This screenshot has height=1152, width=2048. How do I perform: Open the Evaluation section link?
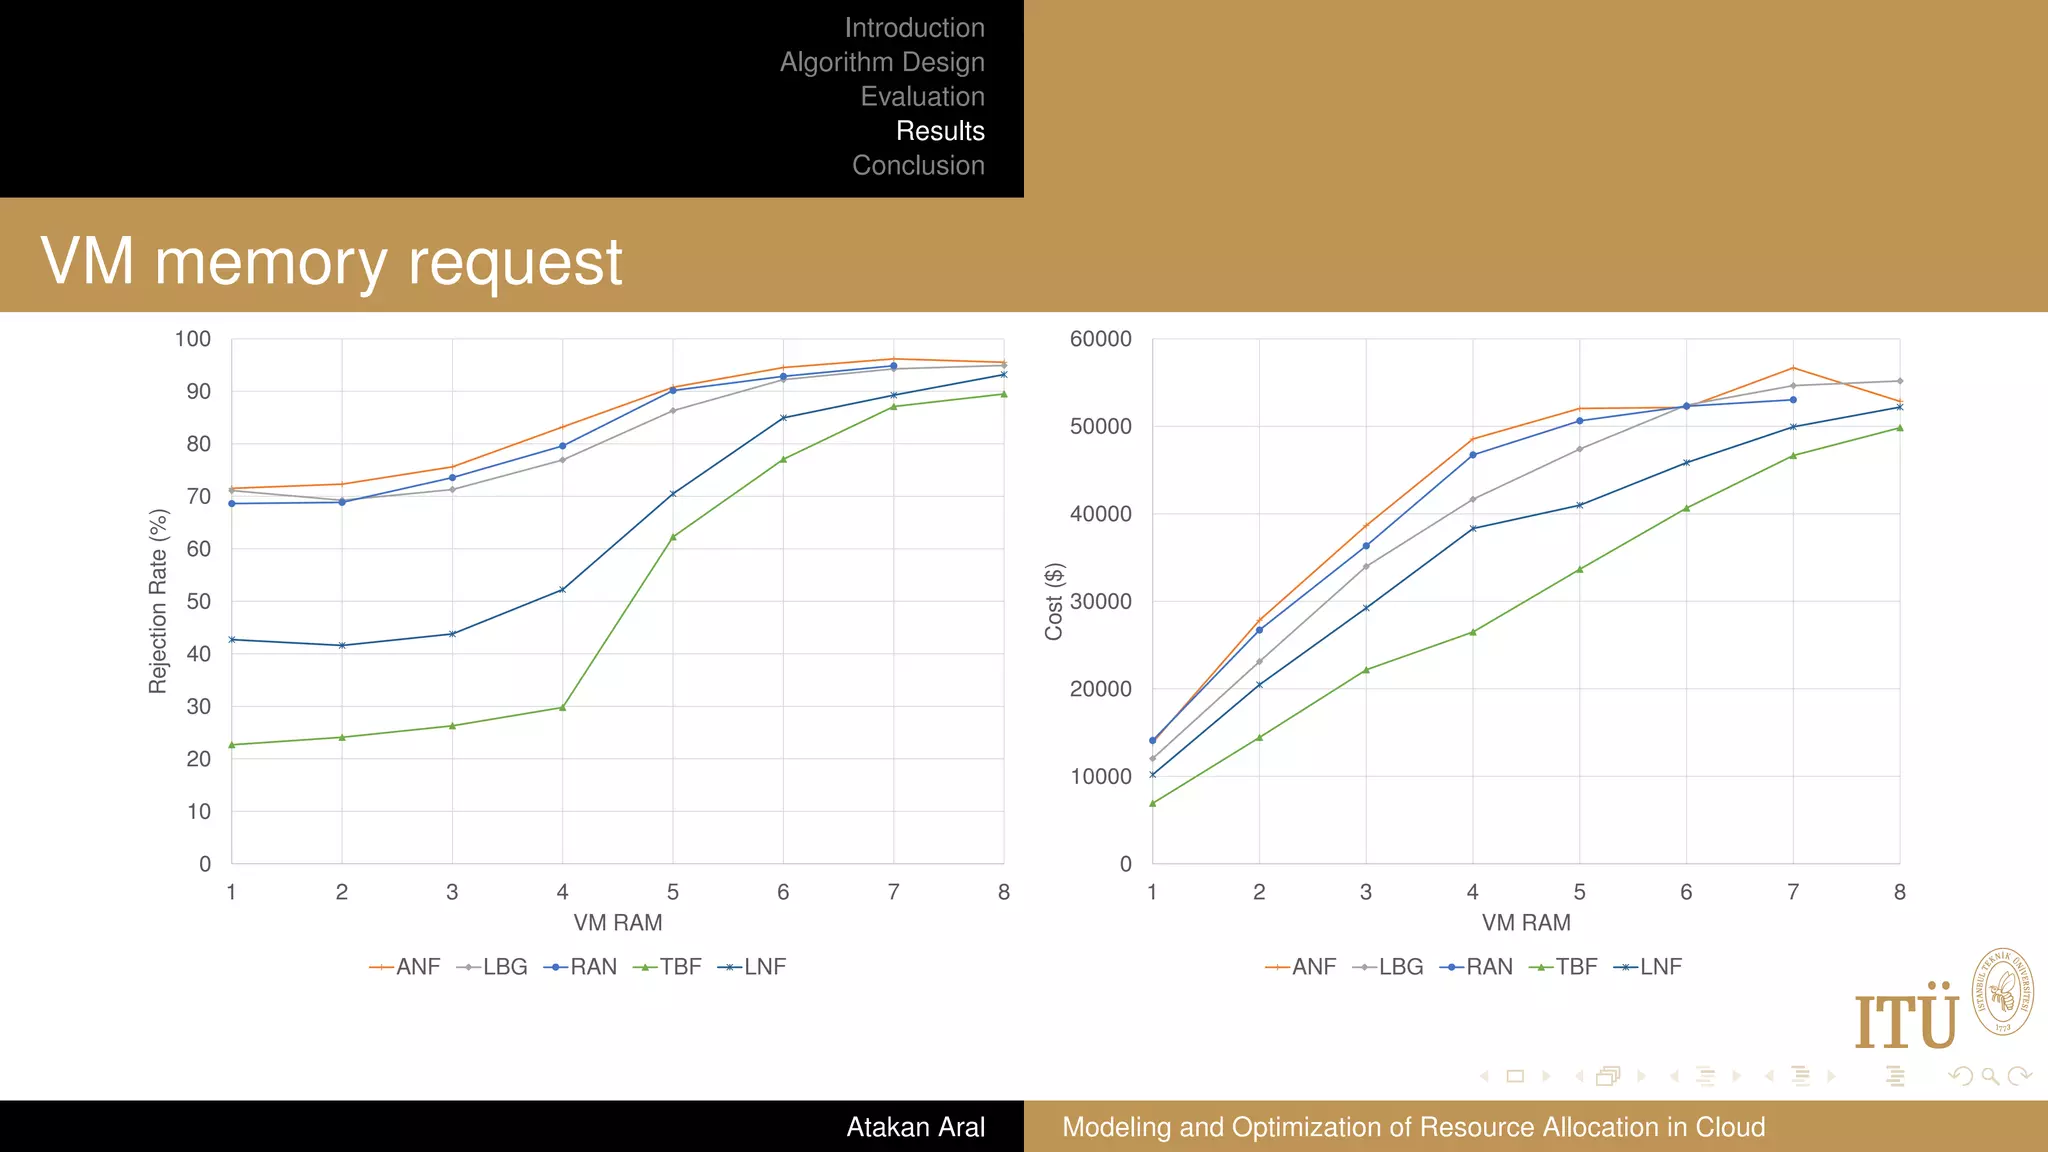[922, 96]
